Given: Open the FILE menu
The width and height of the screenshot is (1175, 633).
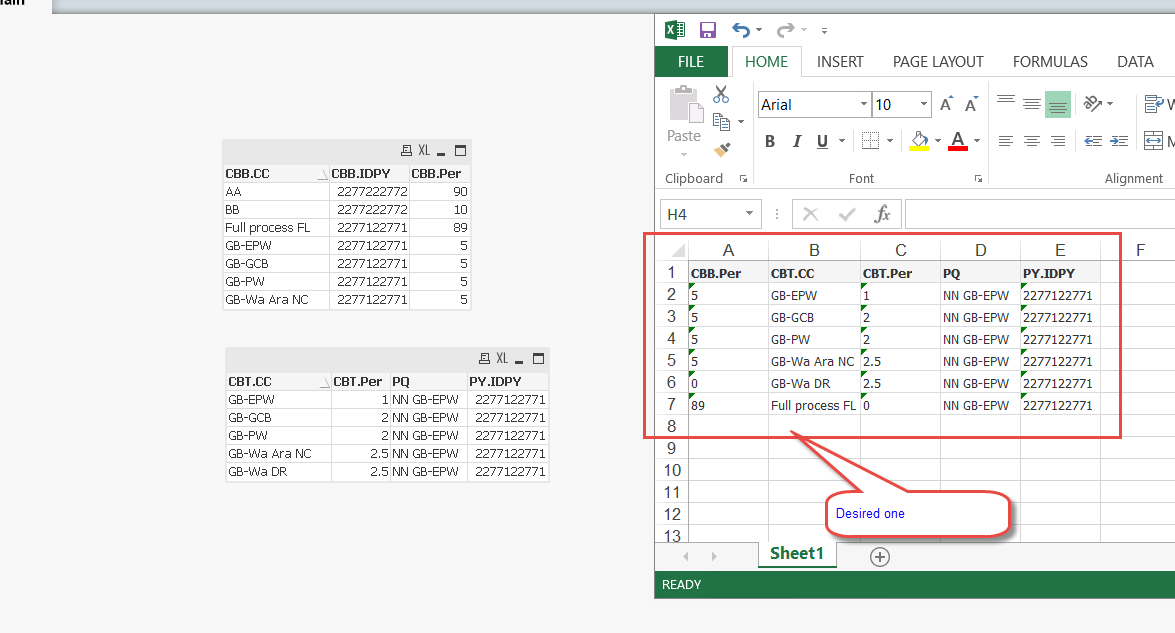Looking at the screenshot, I should 691,61.
